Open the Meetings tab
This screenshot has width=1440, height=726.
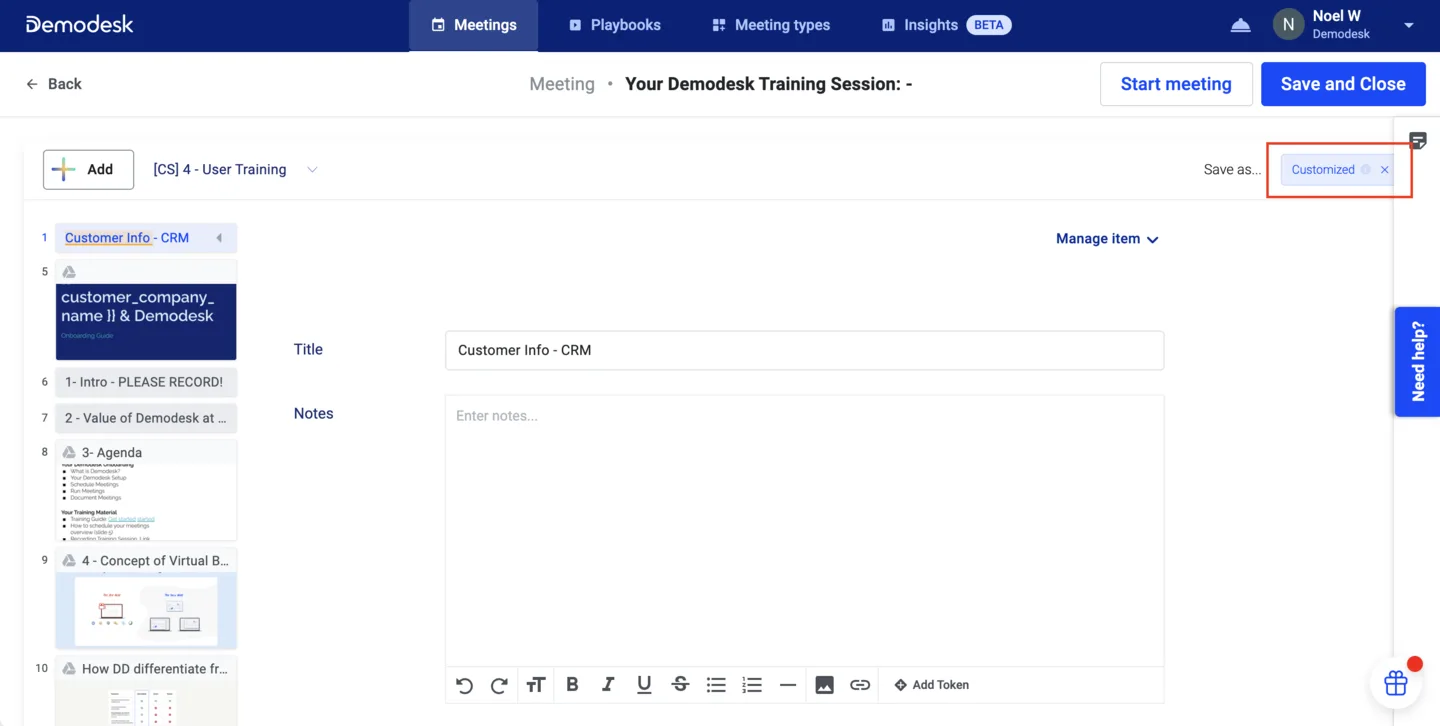(x=473, y=25)
